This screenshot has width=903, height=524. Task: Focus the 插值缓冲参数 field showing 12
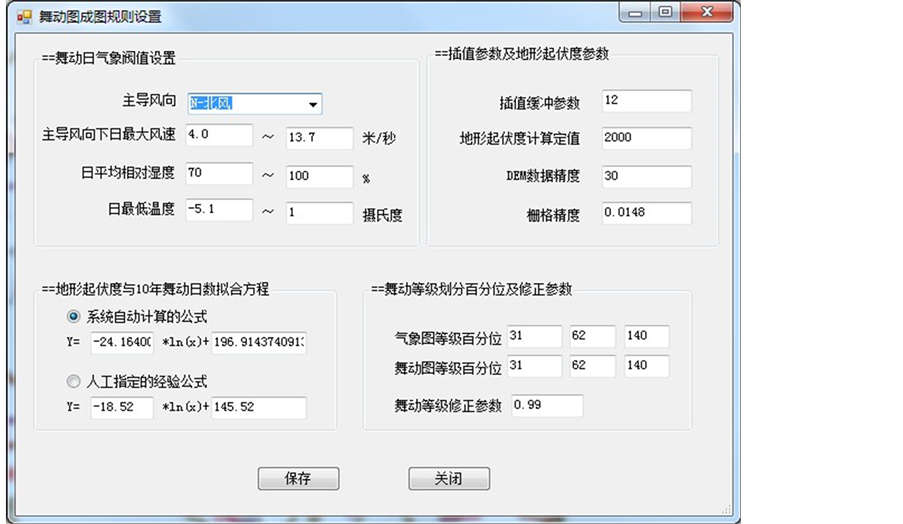646,101
